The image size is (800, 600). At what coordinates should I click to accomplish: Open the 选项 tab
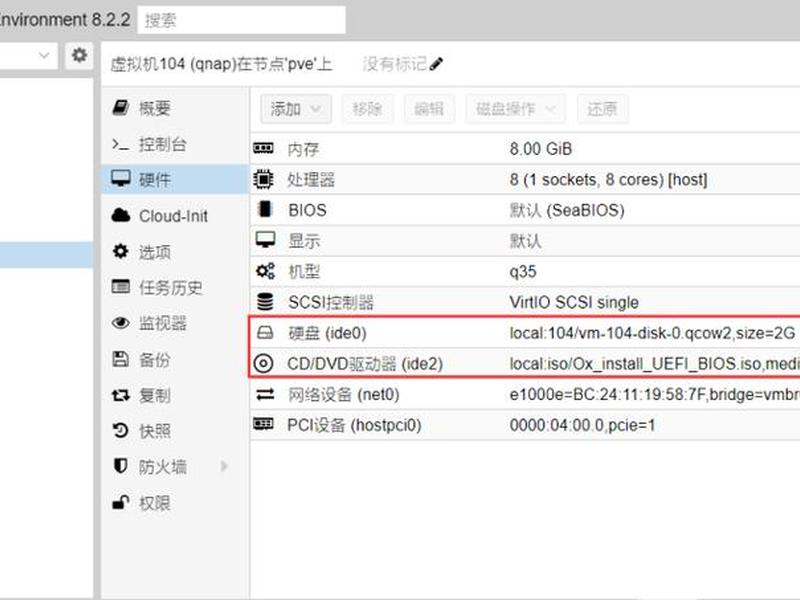coord(174,252)
